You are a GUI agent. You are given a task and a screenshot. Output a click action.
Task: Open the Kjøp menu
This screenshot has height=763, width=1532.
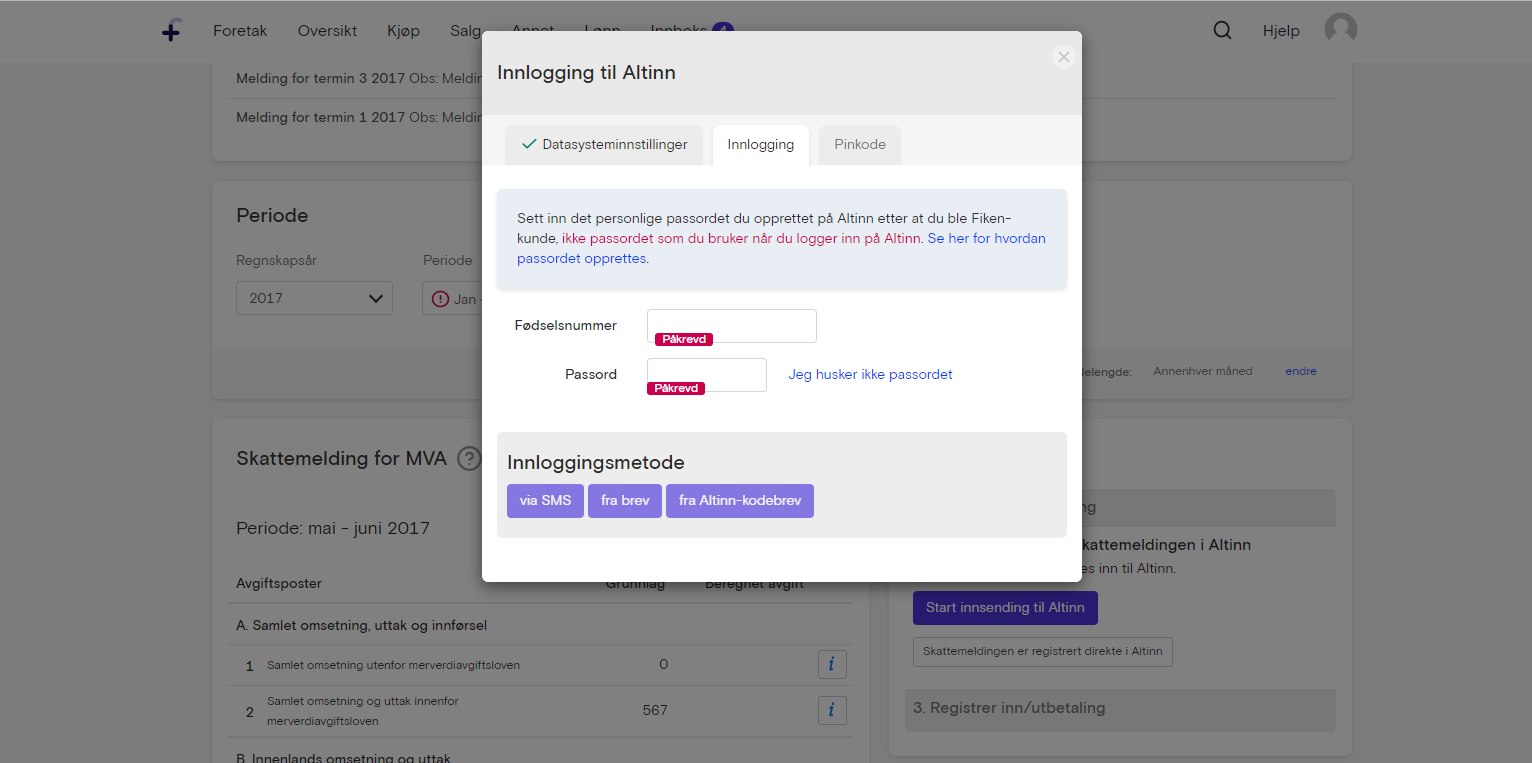click(403, 31)
